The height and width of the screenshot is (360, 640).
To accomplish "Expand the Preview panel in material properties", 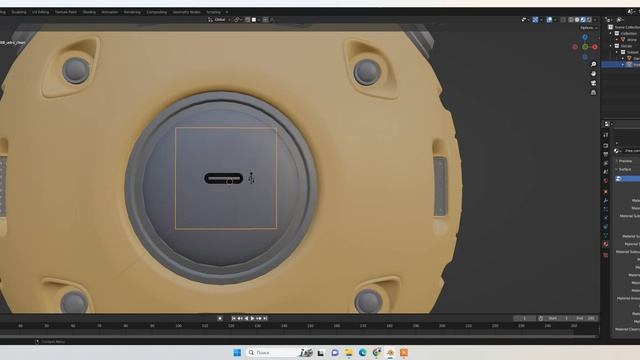I will pos(625,161).
